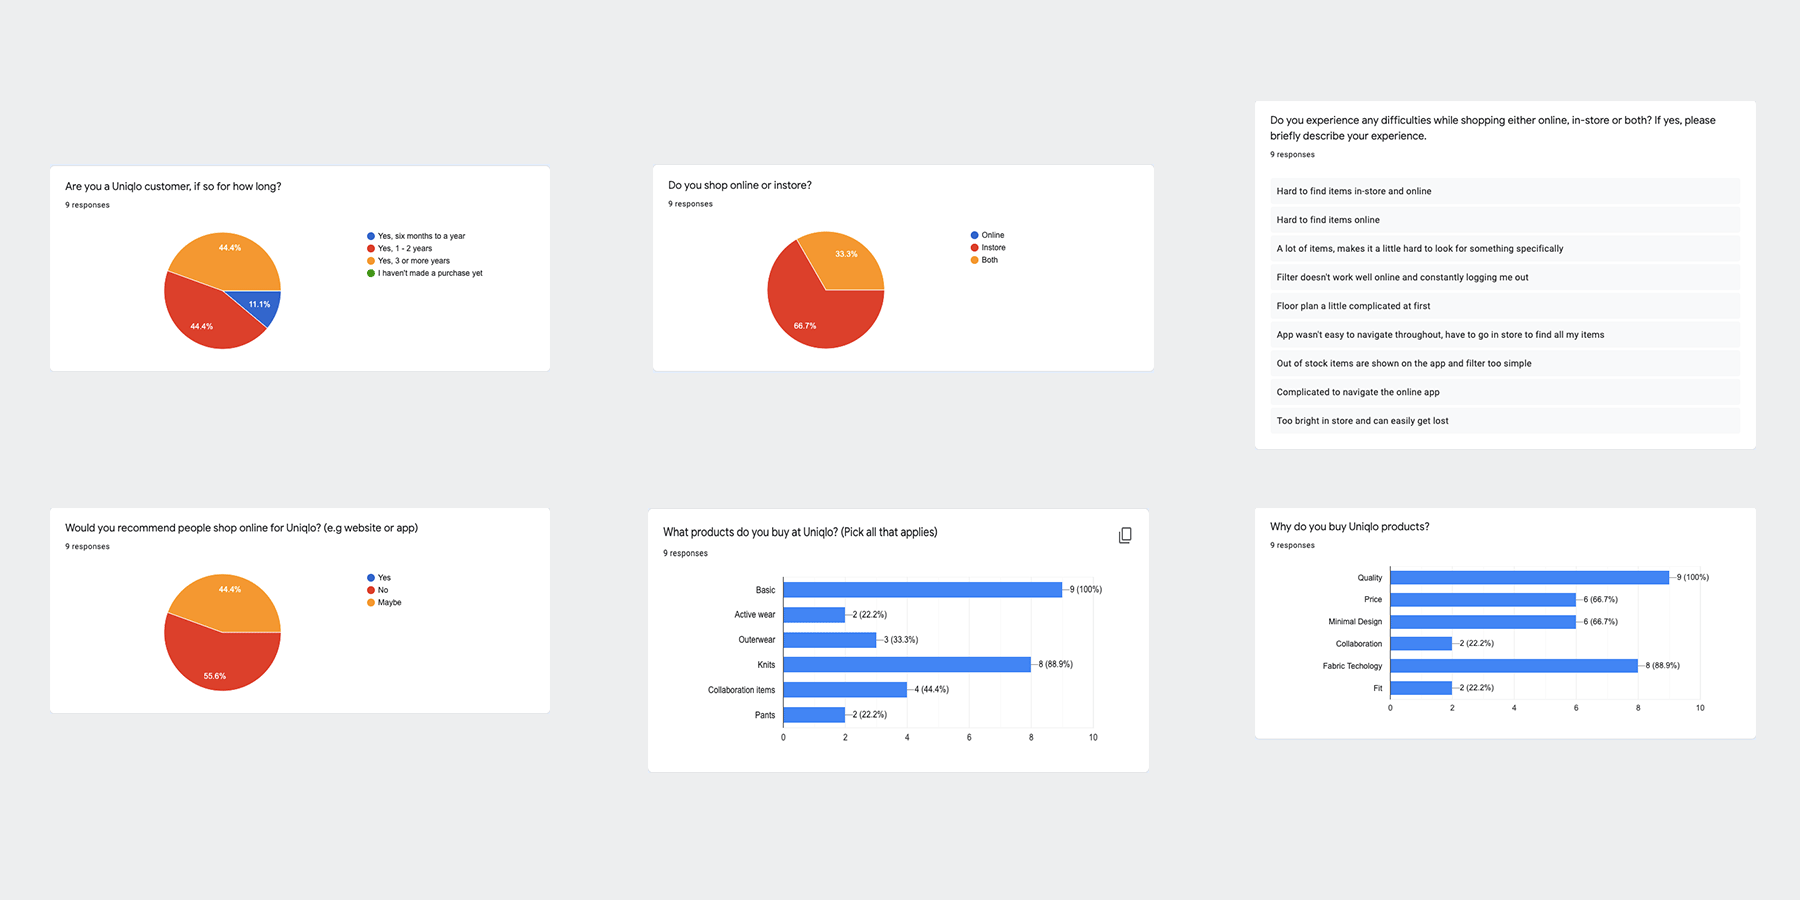
Task: Click the question title 'Do you shop online or instore?'
Action: [740, 185]
